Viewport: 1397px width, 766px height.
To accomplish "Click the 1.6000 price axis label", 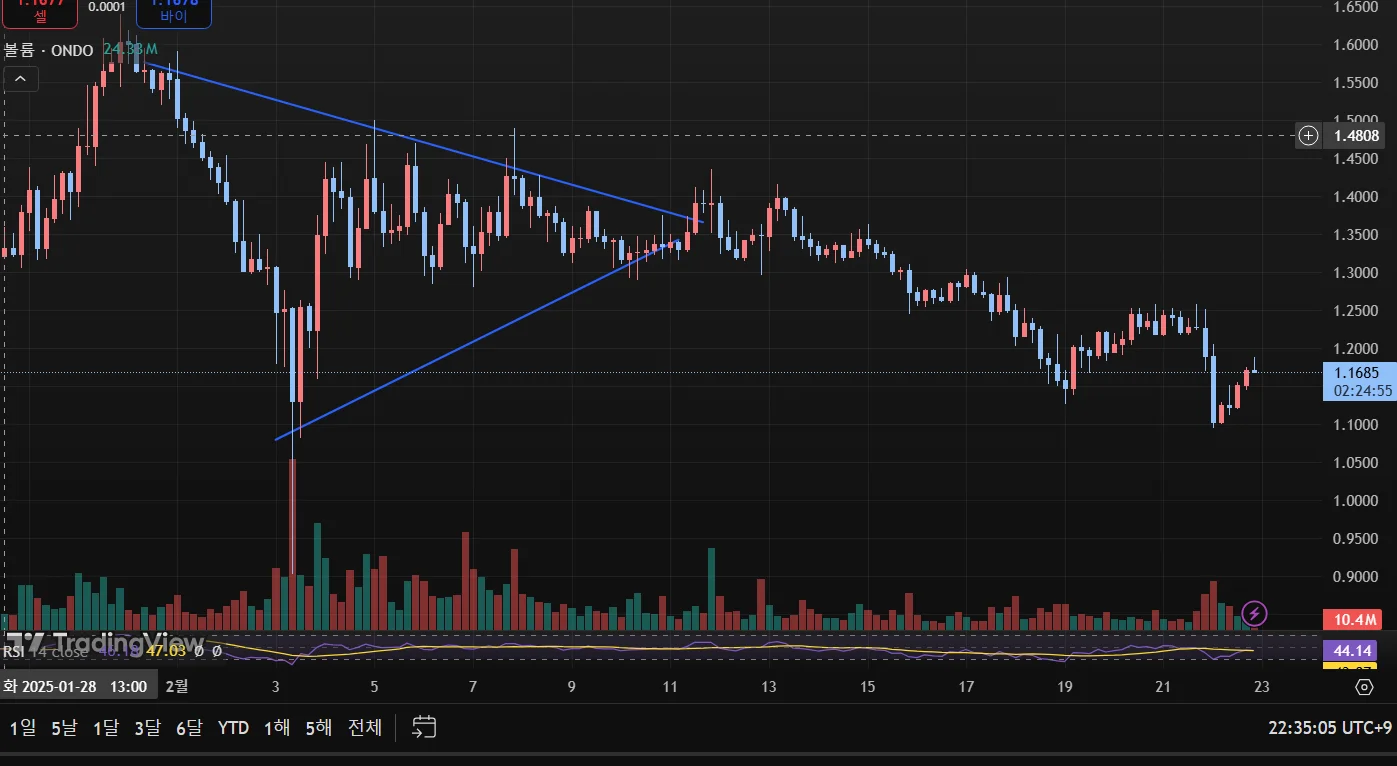I will (1357, 45).
